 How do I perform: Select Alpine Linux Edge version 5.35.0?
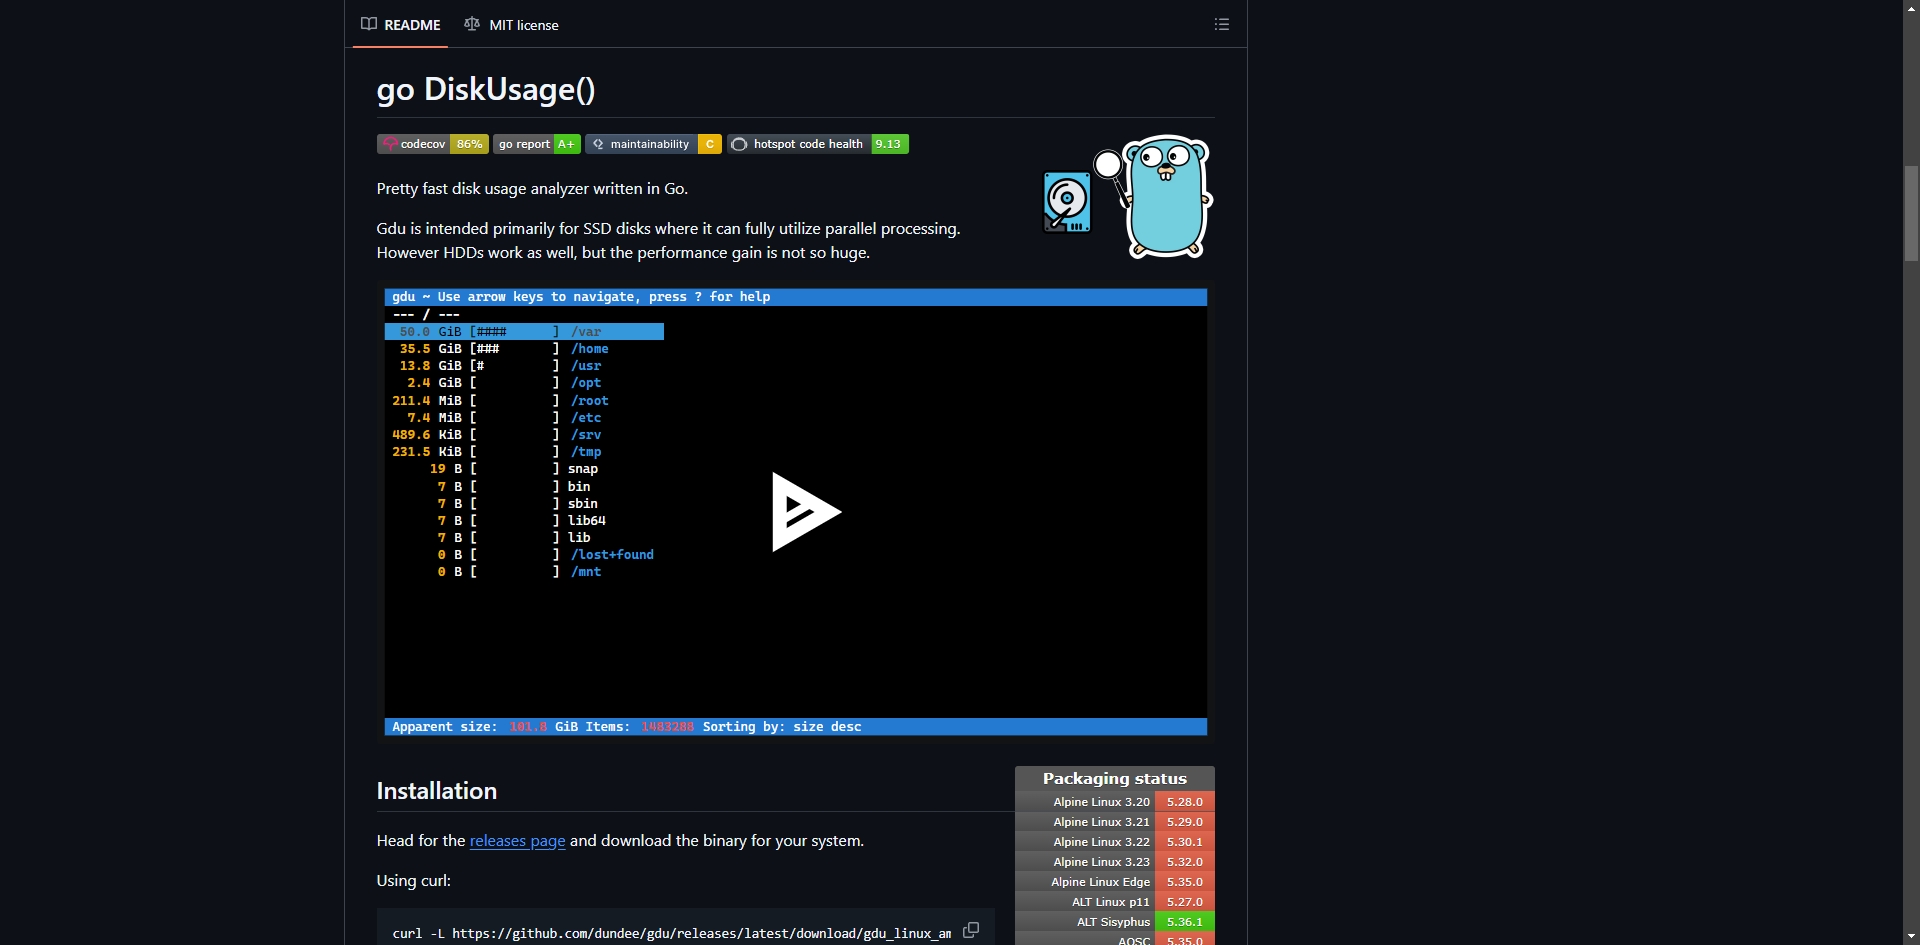1115,882
